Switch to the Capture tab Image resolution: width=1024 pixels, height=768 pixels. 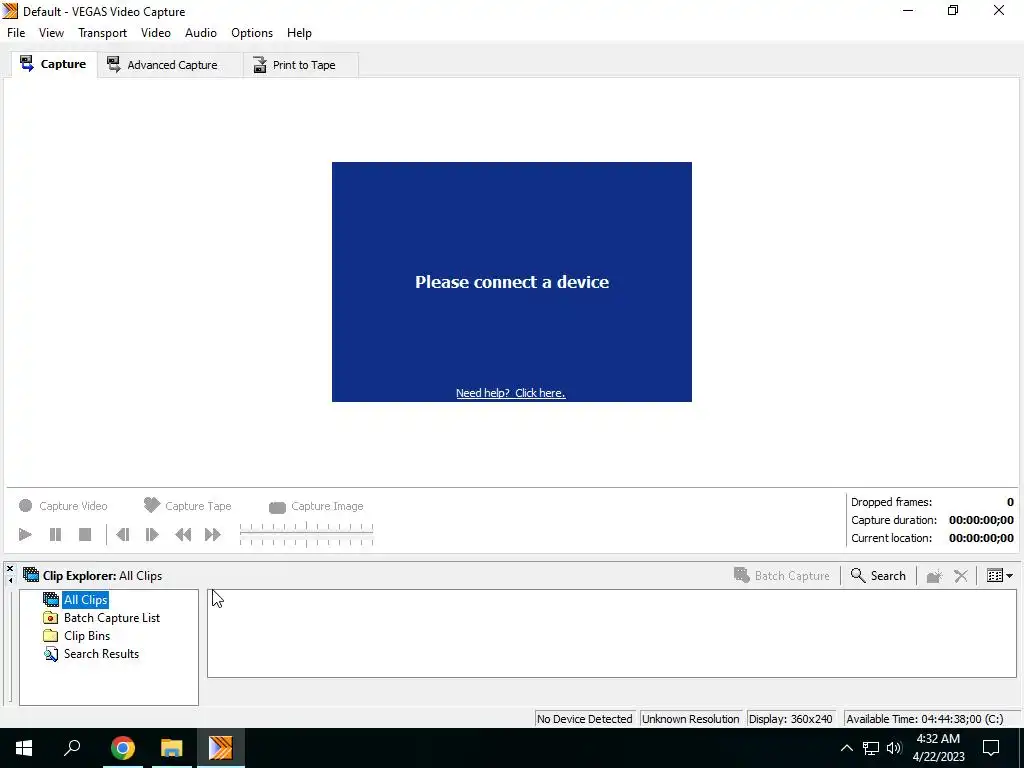54,64
